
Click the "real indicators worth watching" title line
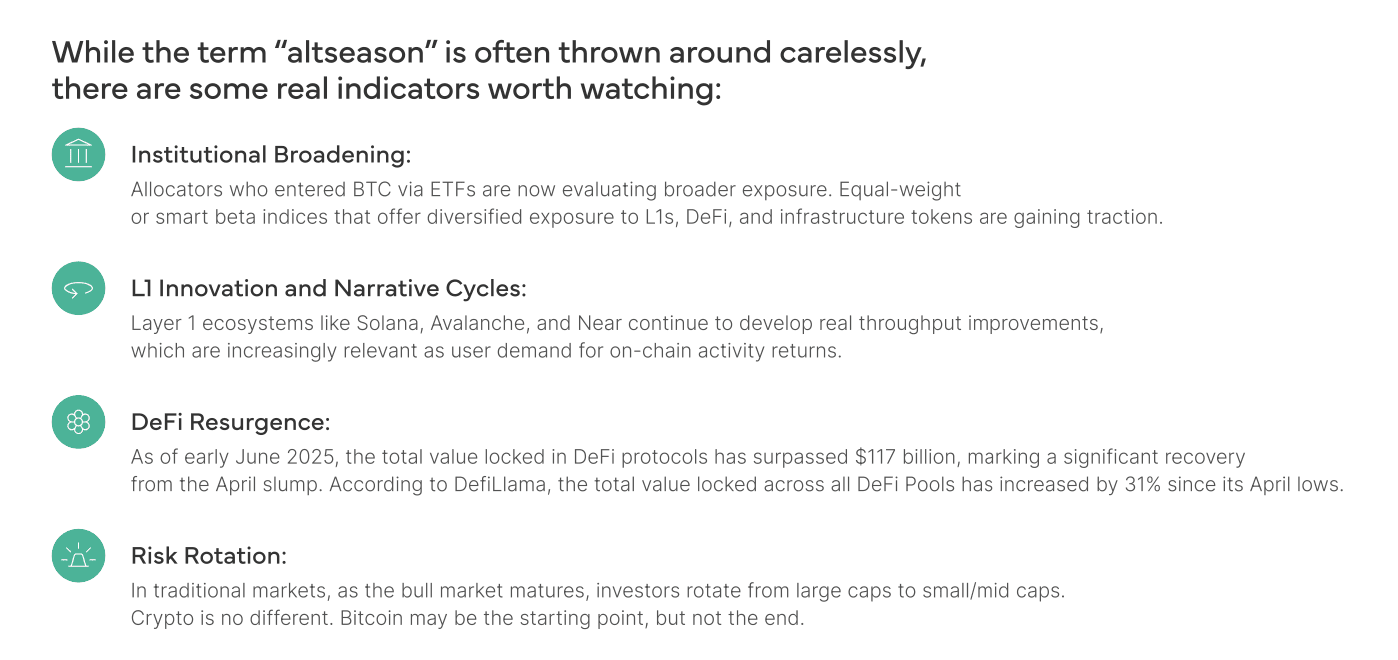pyautogui.click(x=386, y=89)
